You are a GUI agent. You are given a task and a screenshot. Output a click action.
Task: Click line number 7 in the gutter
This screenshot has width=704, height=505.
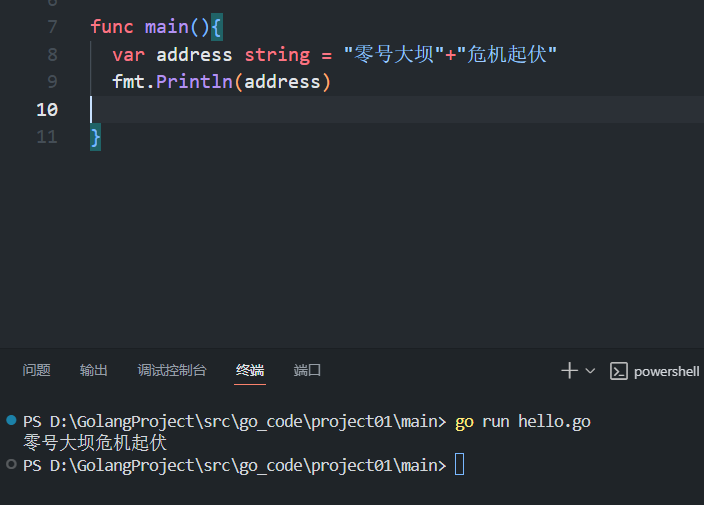[x=52, y=27]
